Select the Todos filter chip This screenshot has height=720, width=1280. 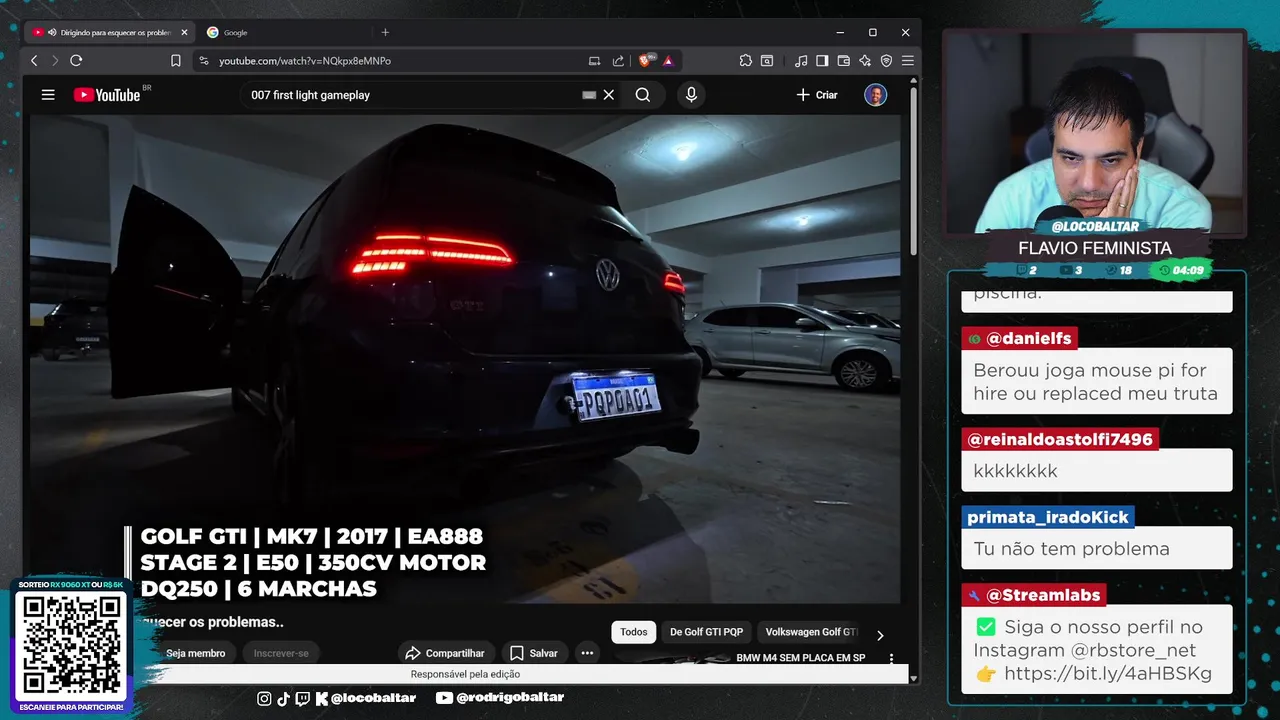[x=634, y=632]
